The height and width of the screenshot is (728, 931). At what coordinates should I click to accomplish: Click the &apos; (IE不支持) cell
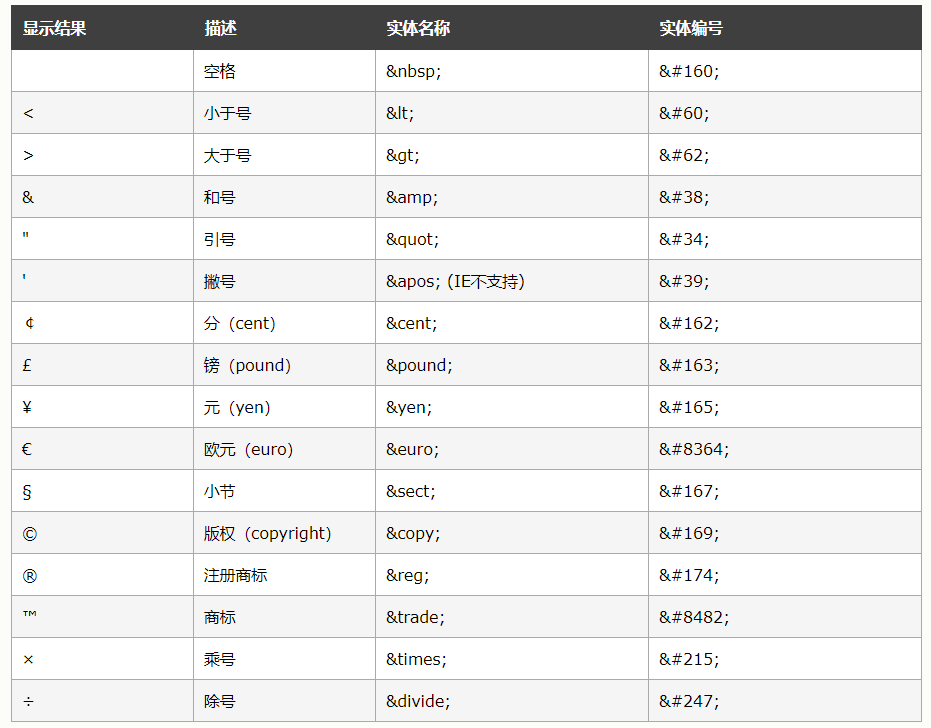pyautogui.click(x=455, y=282)
